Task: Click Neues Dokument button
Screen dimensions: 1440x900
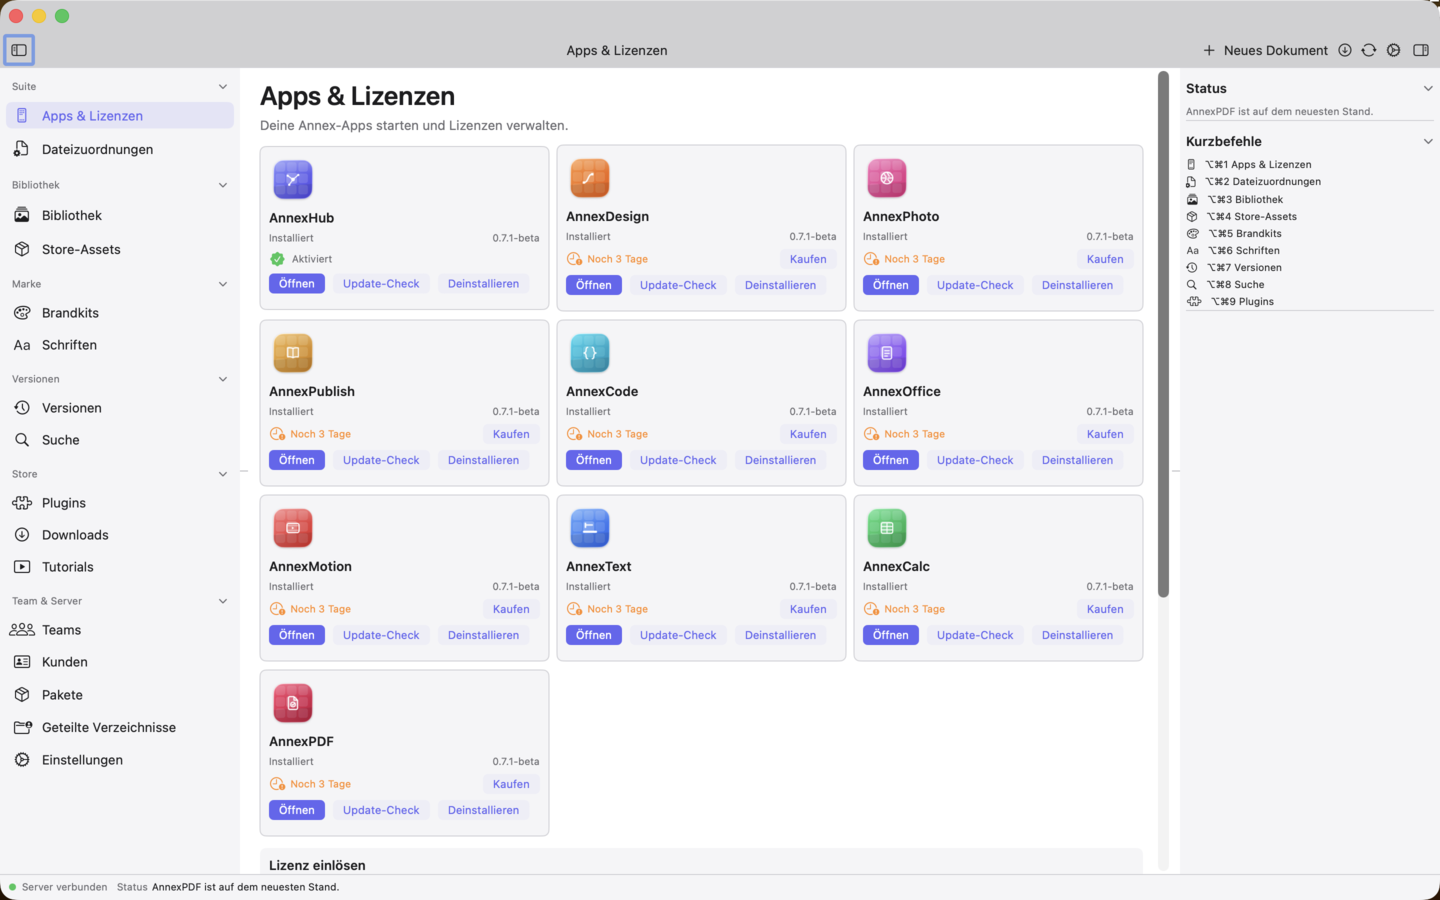Action: [x=1266, y=50]
